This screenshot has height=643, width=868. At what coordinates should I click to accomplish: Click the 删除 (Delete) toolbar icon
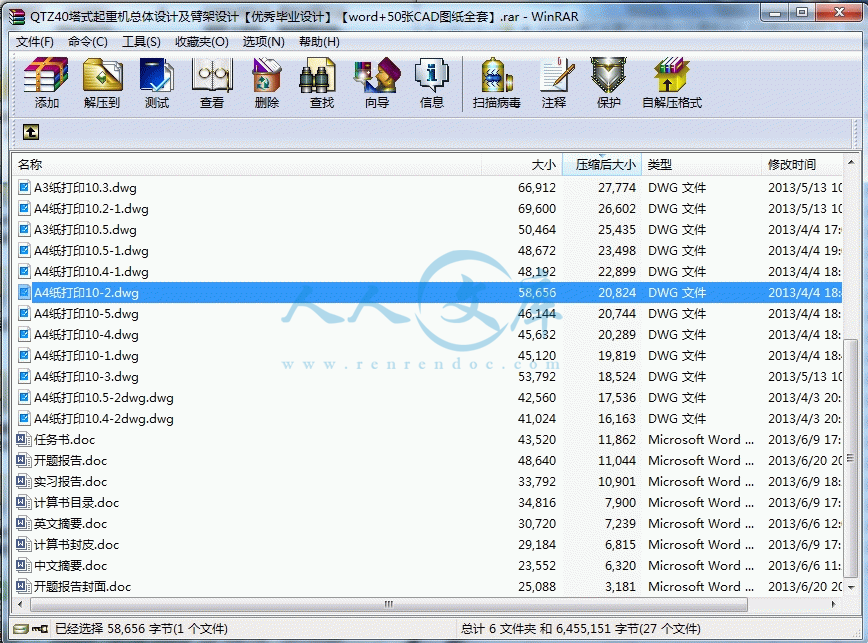point(267,83)
